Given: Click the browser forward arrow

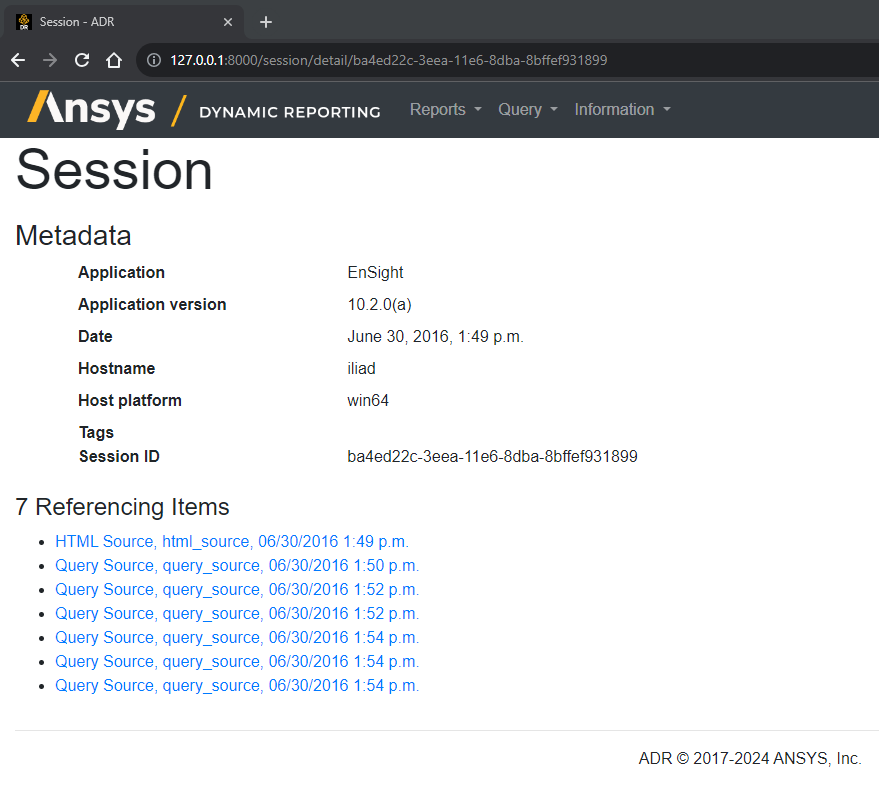Looking at the screenshot, I should (50, 60).
